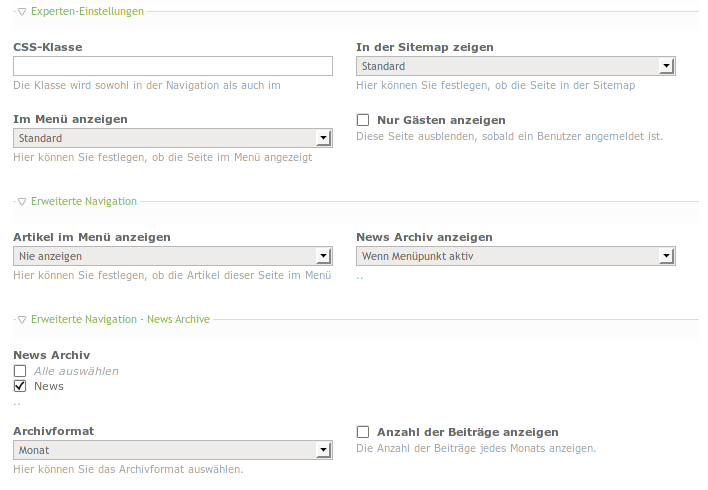Collapse Erweiterte Navigation - News Archive triangle
The height and width of the screenshot is (490, 708).
point(22,320)
